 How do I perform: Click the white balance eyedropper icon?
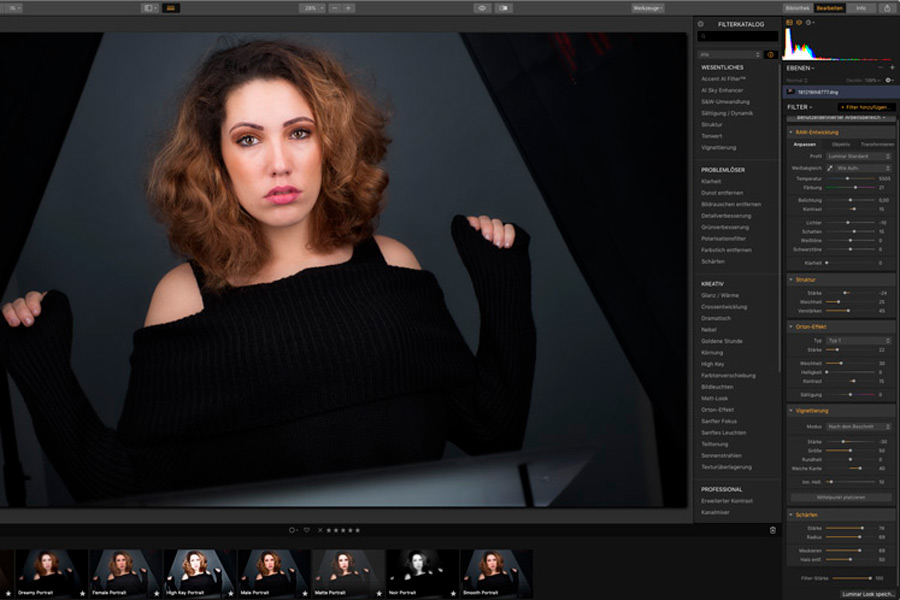(828, 168)
